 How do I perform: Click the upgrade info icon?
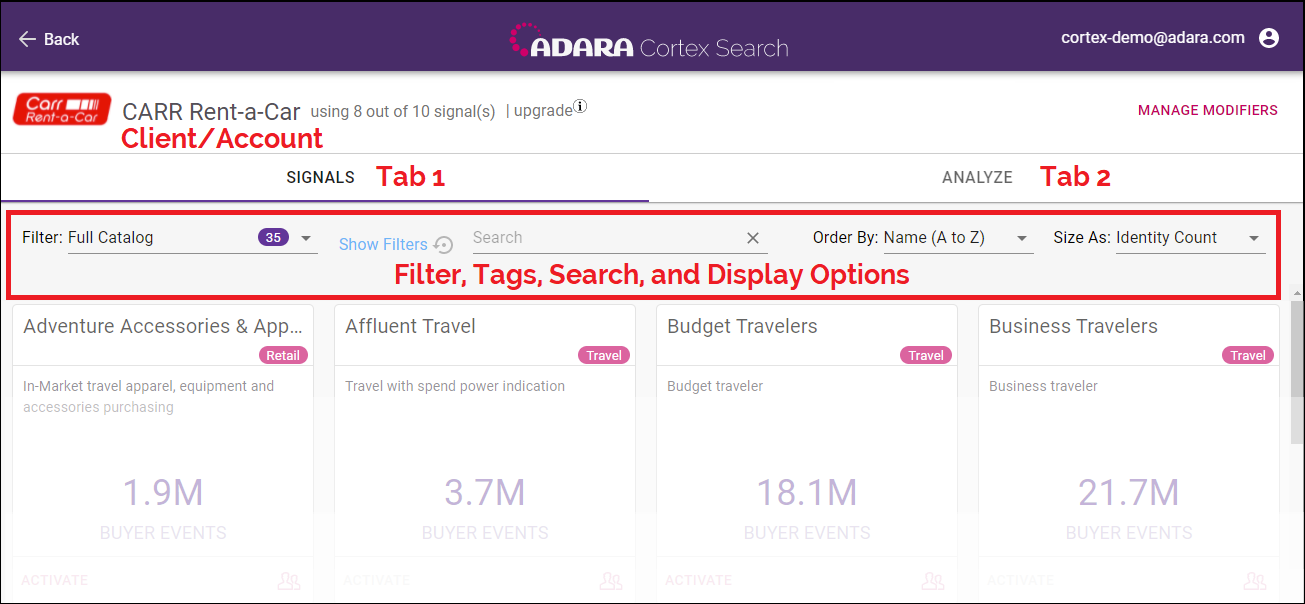pos(580,106)
